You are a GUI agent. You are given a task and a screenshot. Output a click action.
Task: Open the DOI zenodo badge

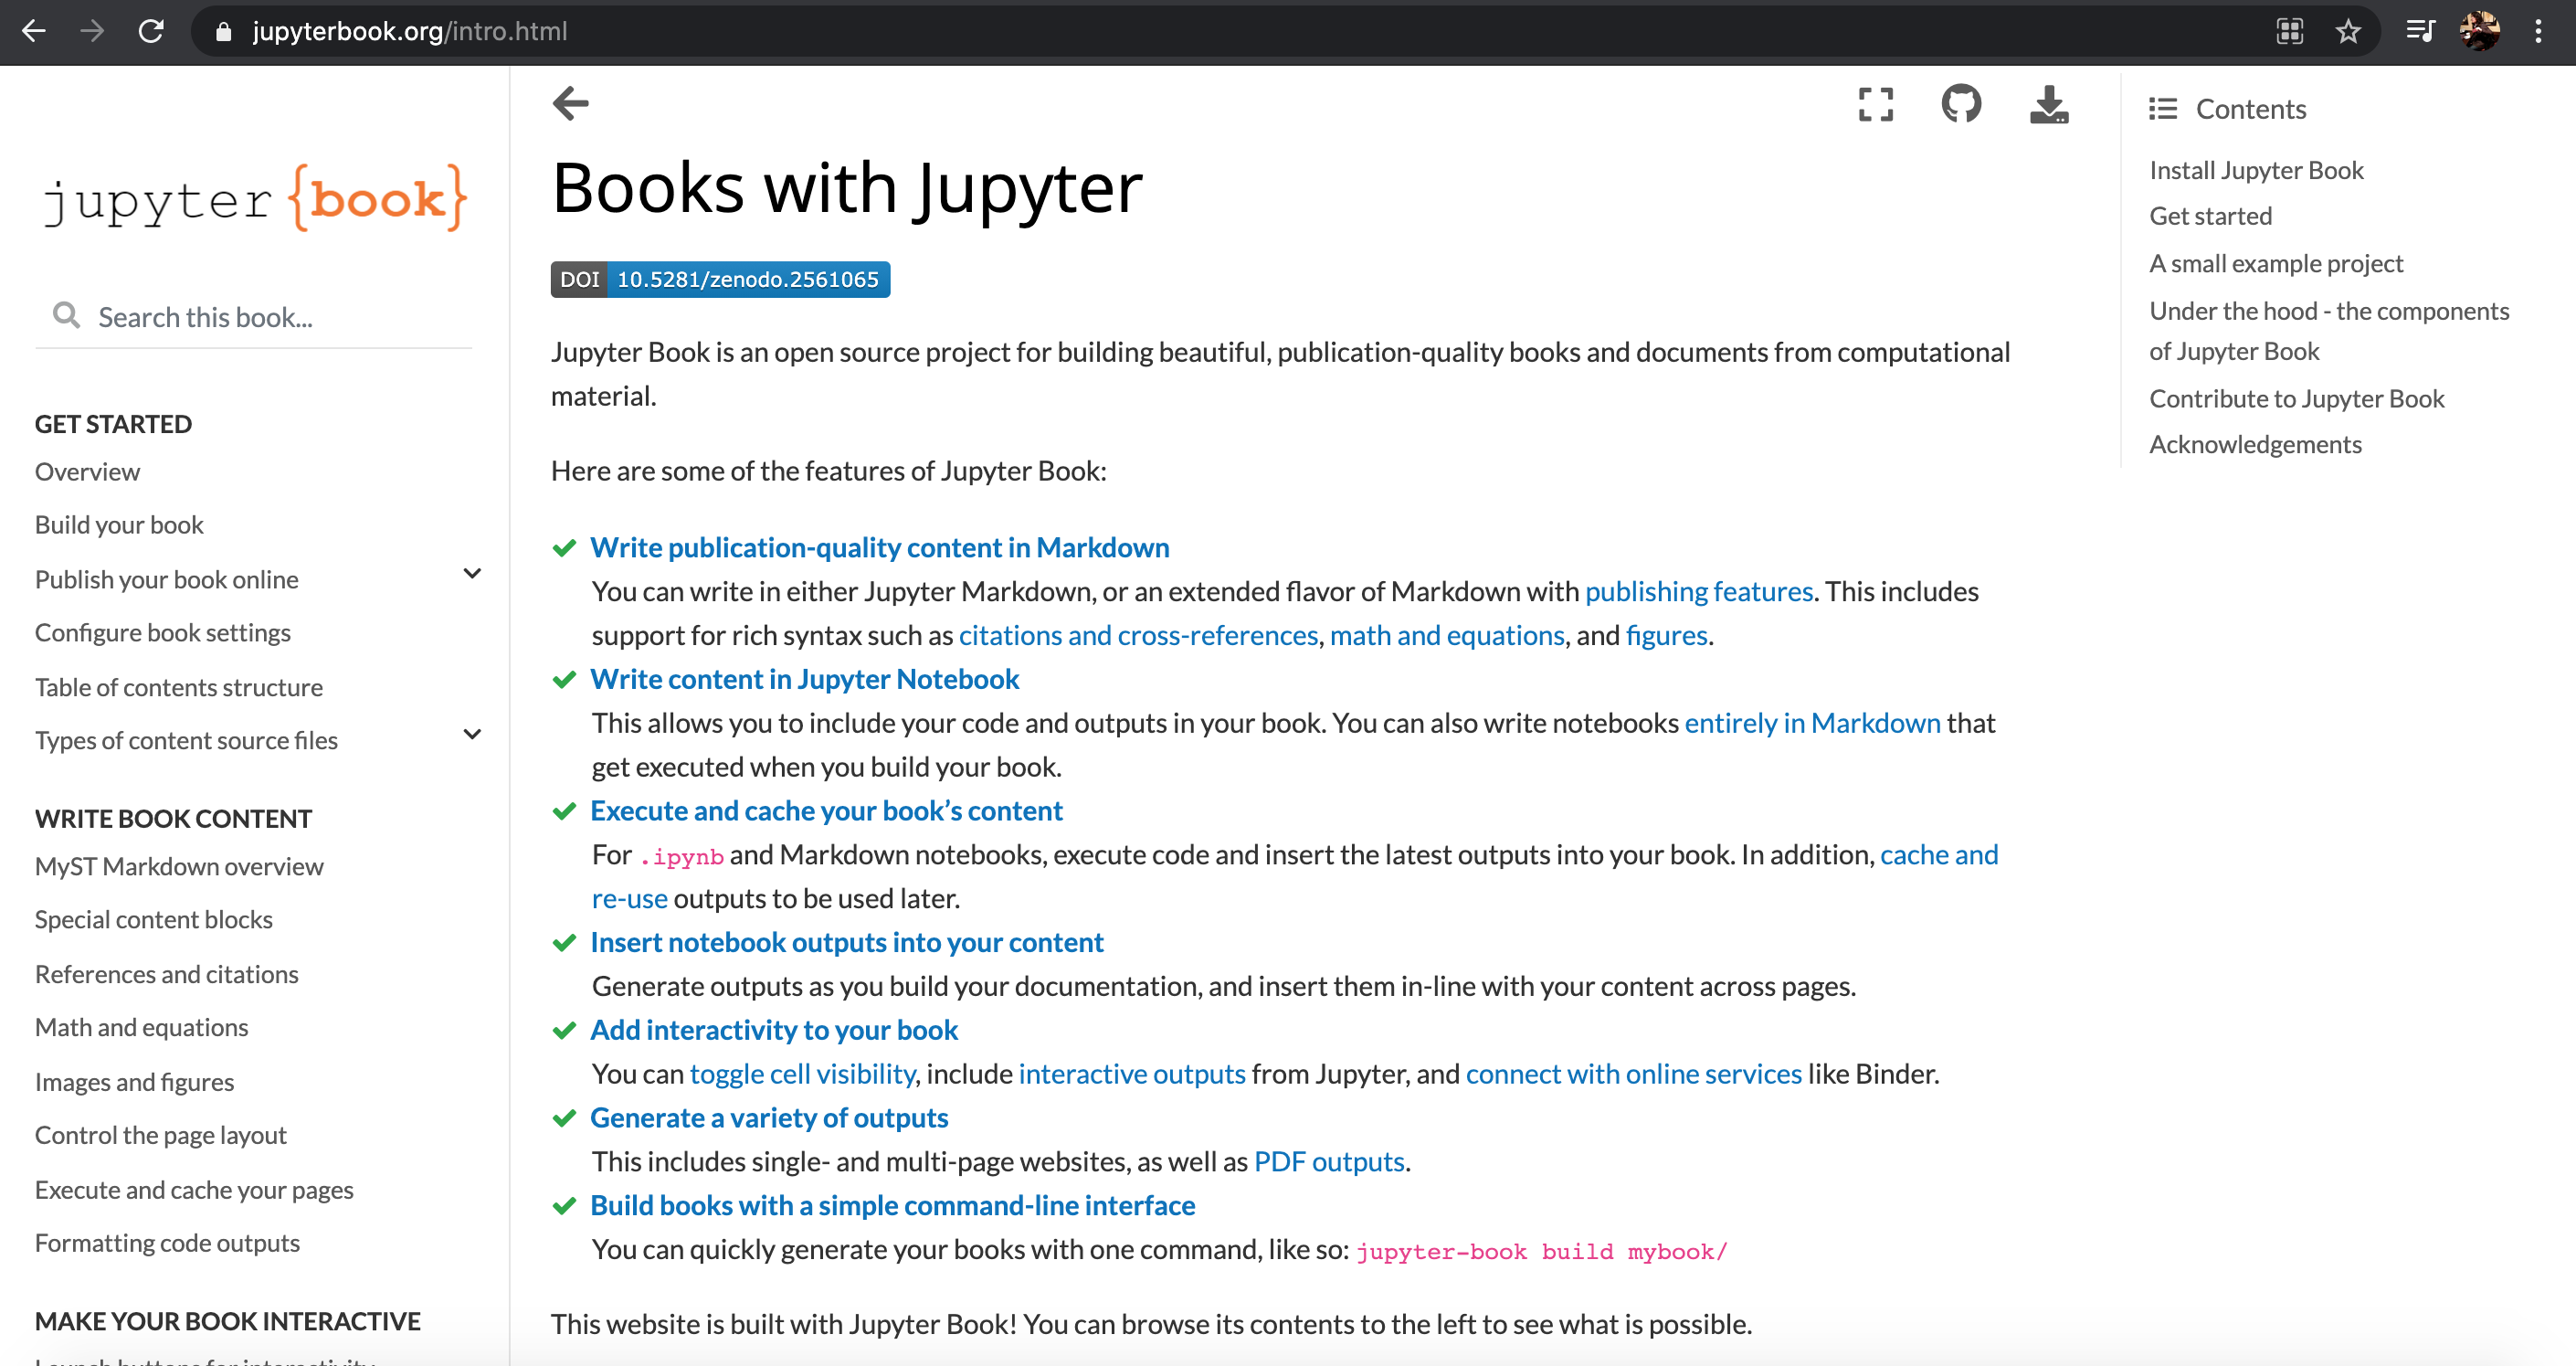coord(720,279)
